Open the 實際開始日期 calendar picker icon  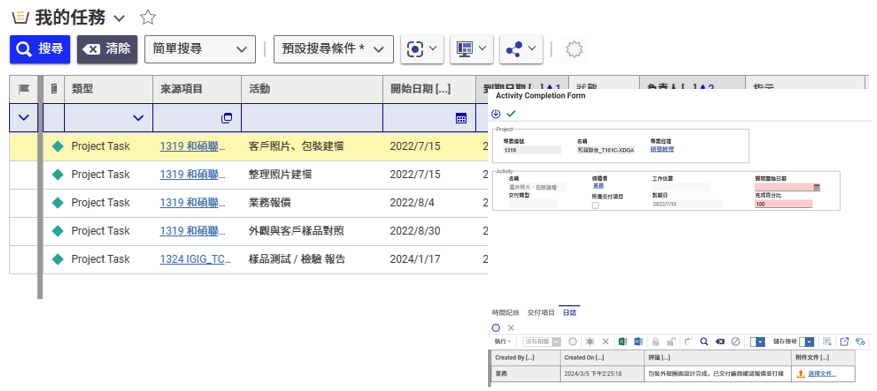coord(817,187)
